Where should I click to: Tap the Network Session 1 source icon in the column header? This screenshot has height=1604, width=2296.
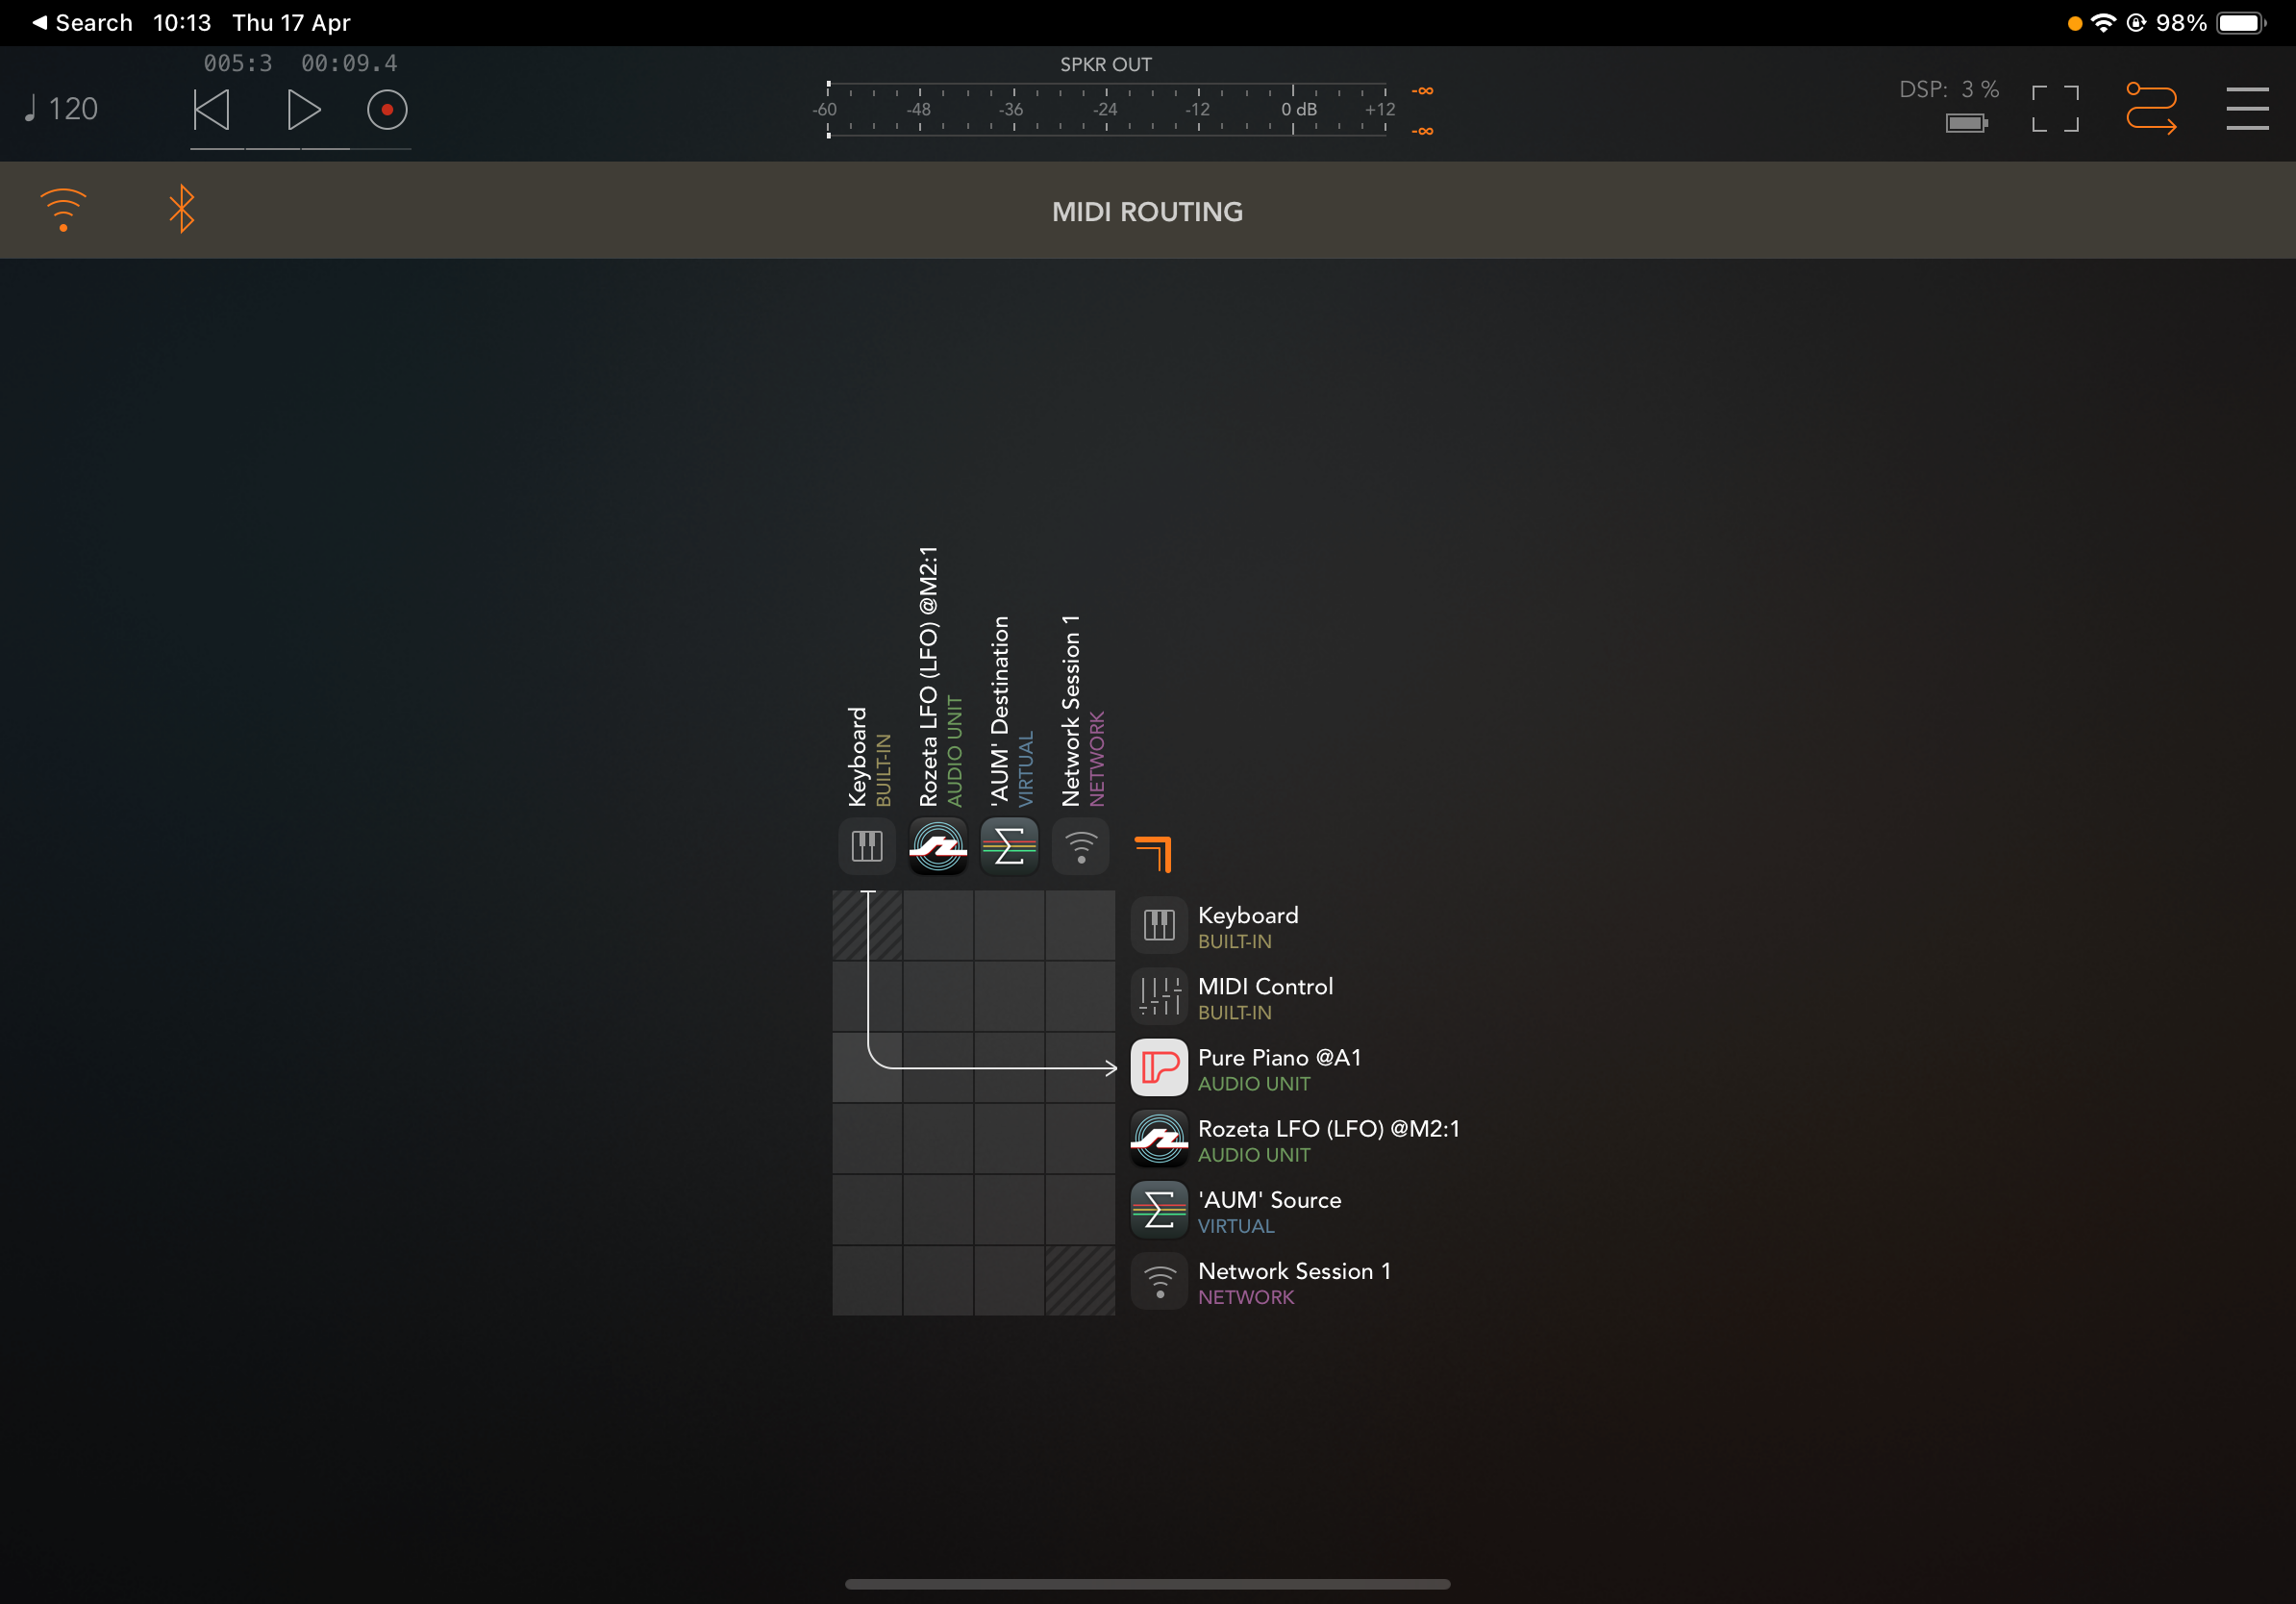[1080, 847]
